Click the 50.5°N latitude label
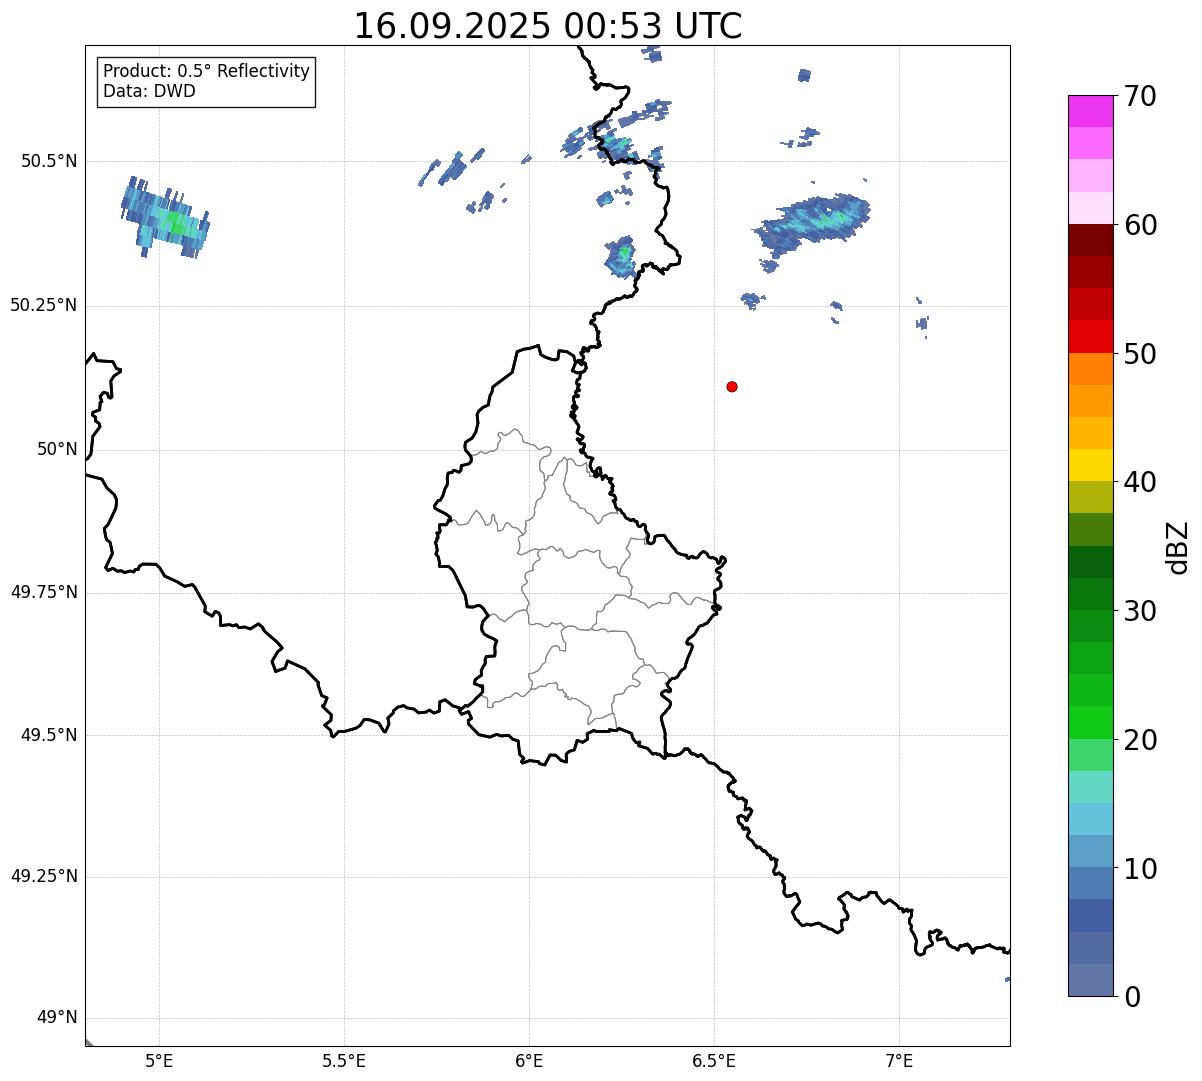Viewport: 1202px width, 1081px height. tap(48, 161)
